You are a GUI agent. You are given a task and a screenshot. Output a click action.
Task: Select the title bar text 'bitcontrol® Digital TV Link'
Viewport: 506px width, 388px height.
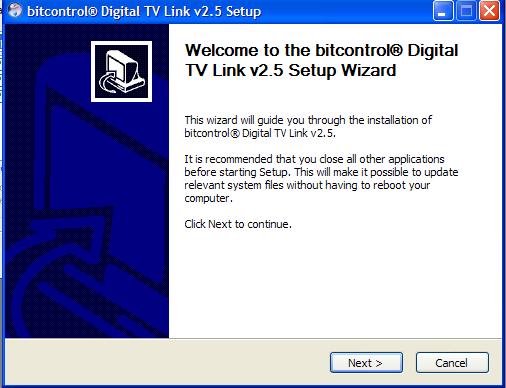click(x=109, y=12)
